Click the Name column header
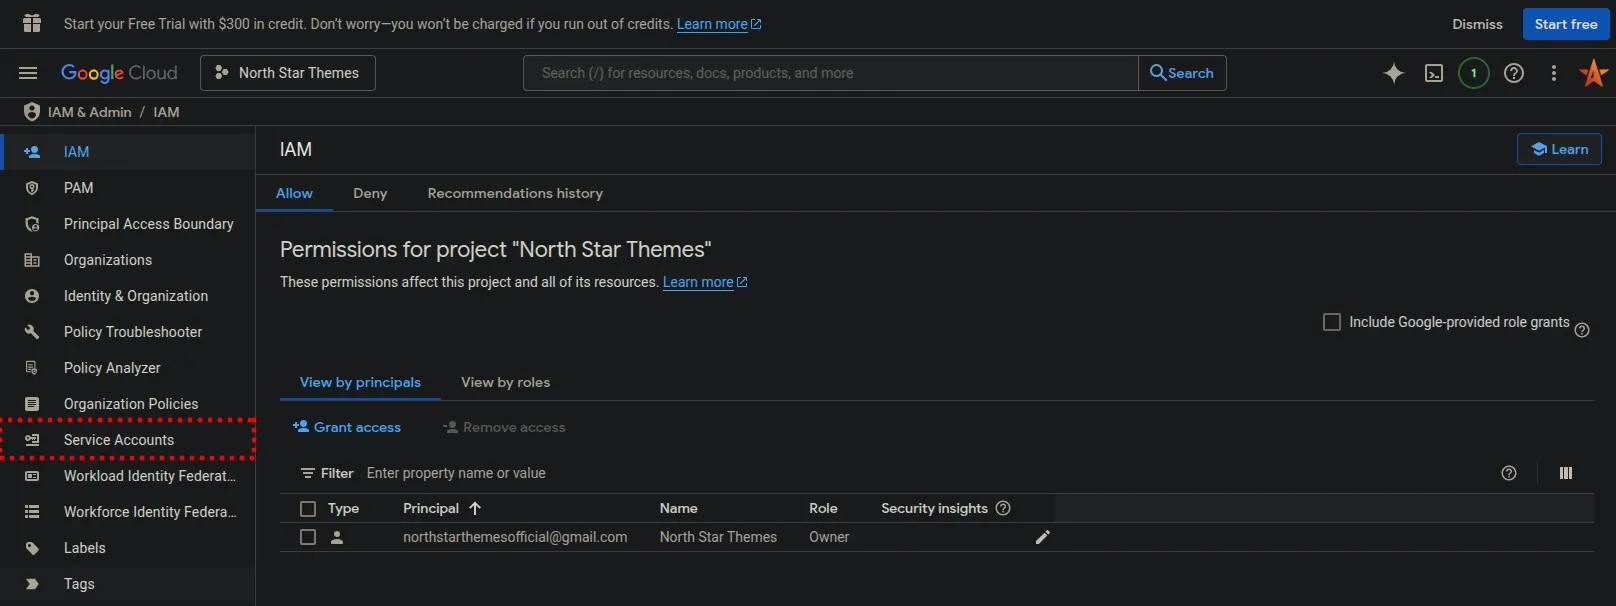 tap(679, 508)
